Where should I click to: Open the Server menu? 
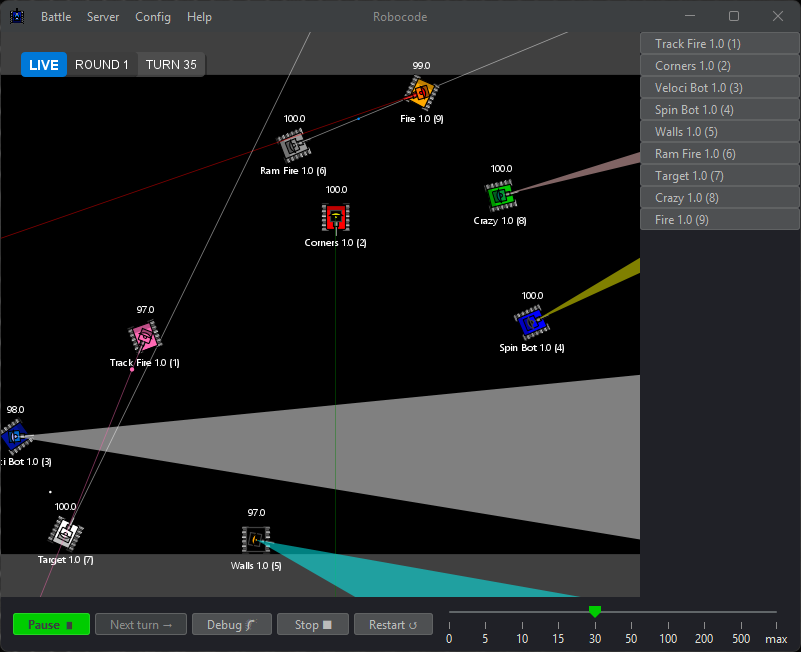(103, 17)
